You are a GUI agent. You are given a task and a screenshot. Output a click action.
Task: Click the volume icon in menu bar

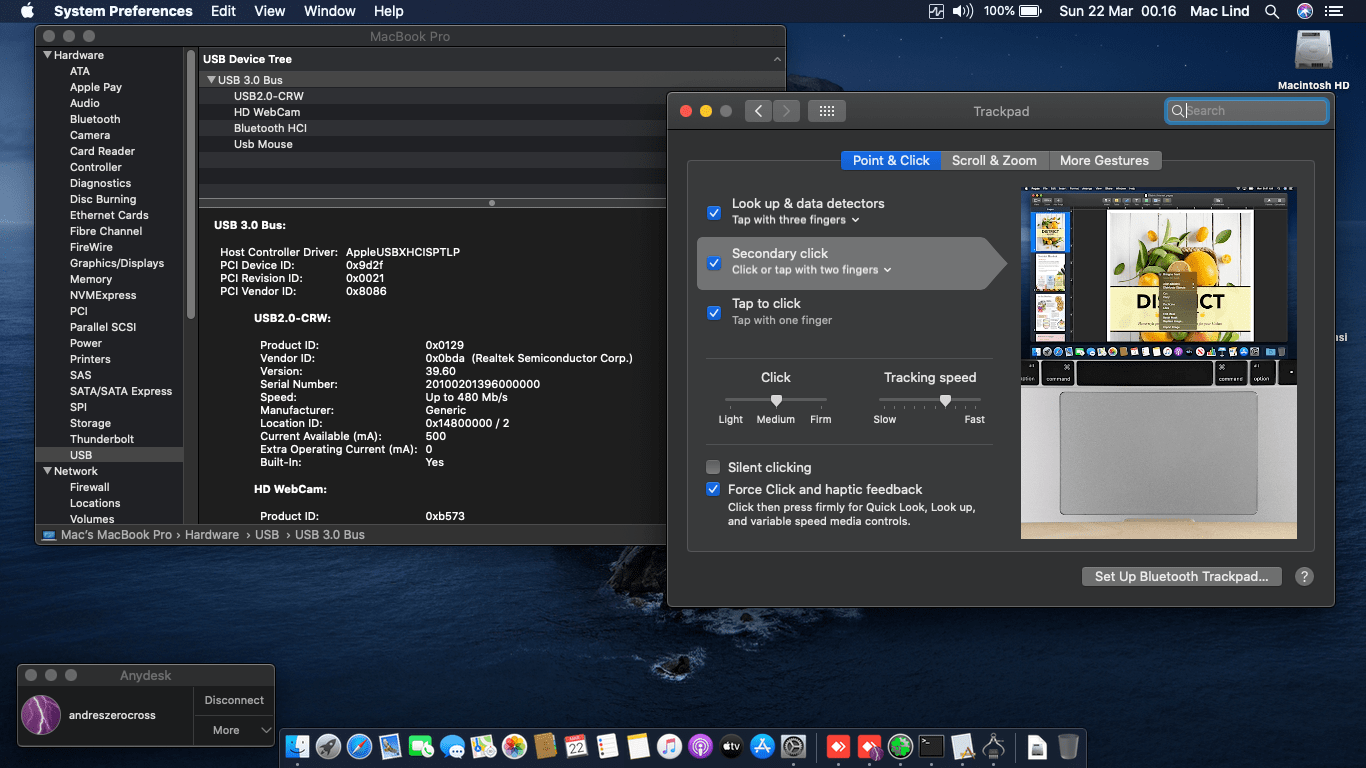point(963,11)
